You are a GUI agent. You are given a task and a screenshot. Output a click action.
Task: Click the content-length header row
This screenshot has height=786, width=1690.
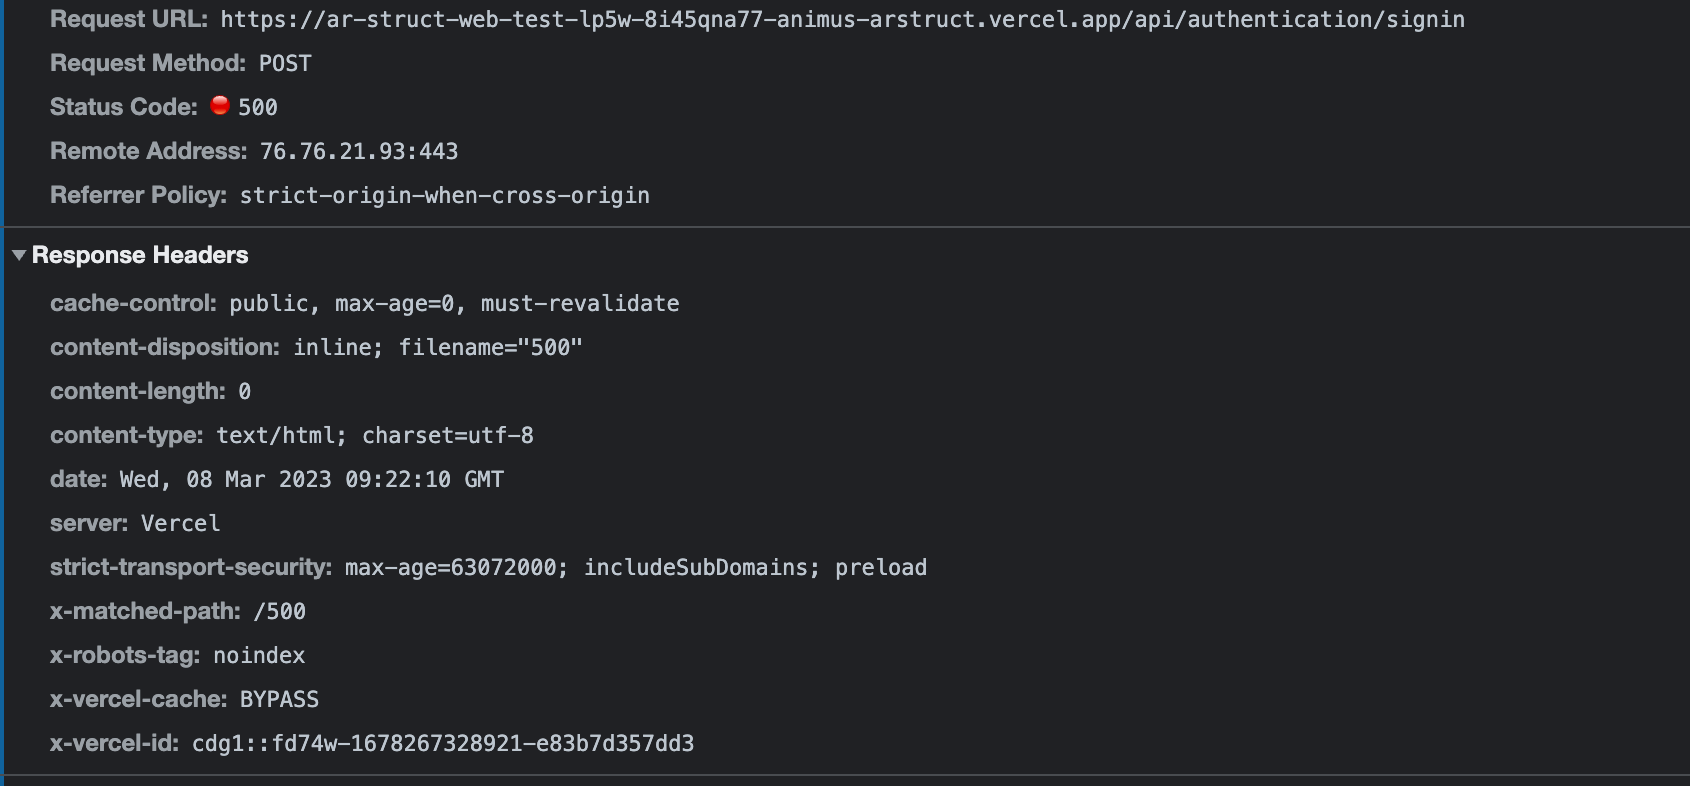coord(150,391)
